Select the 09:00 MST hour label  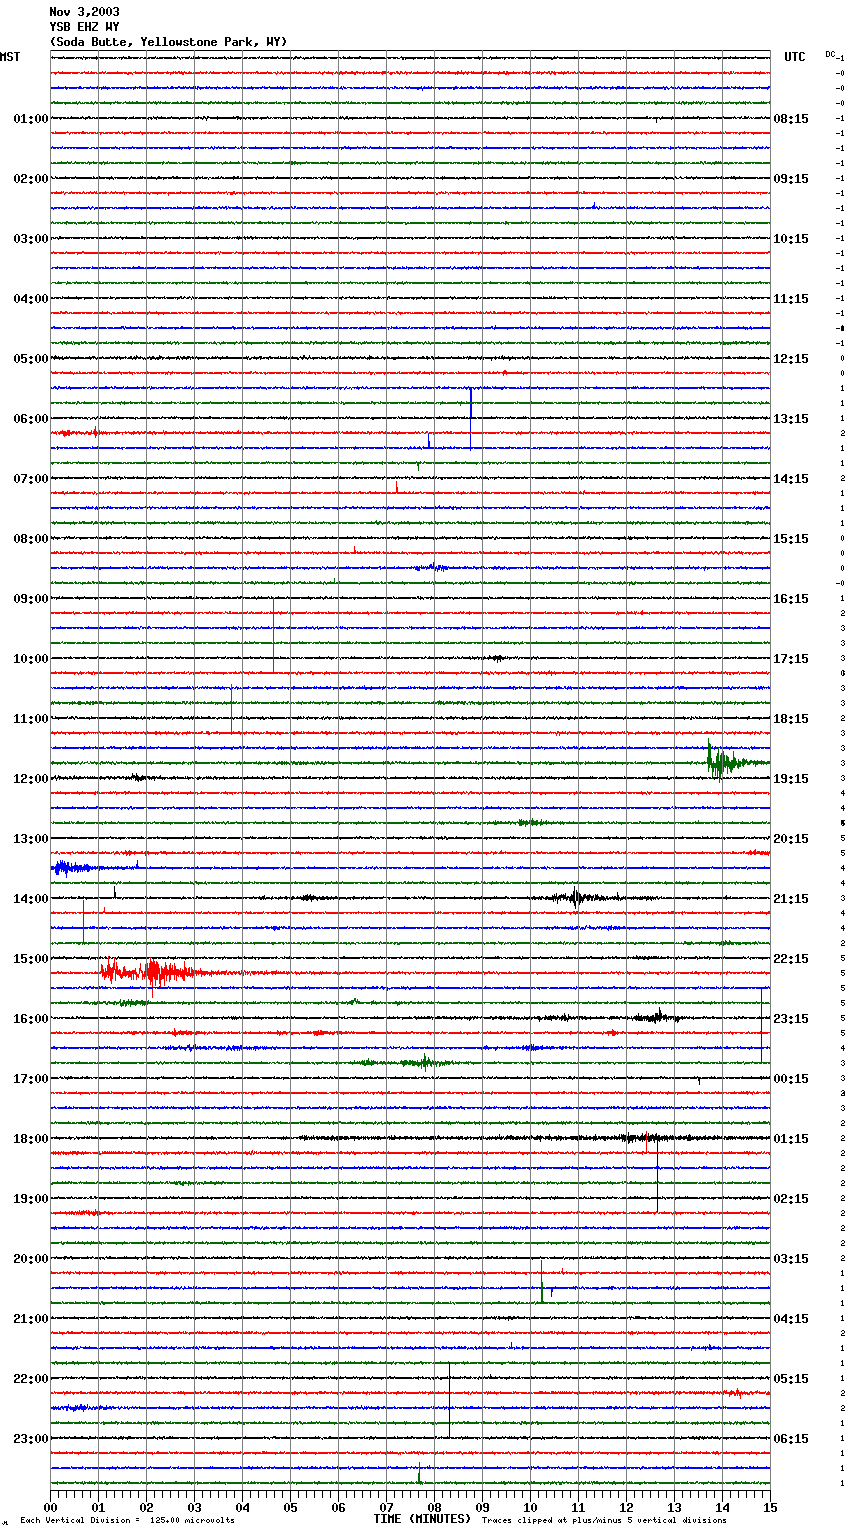31,599
